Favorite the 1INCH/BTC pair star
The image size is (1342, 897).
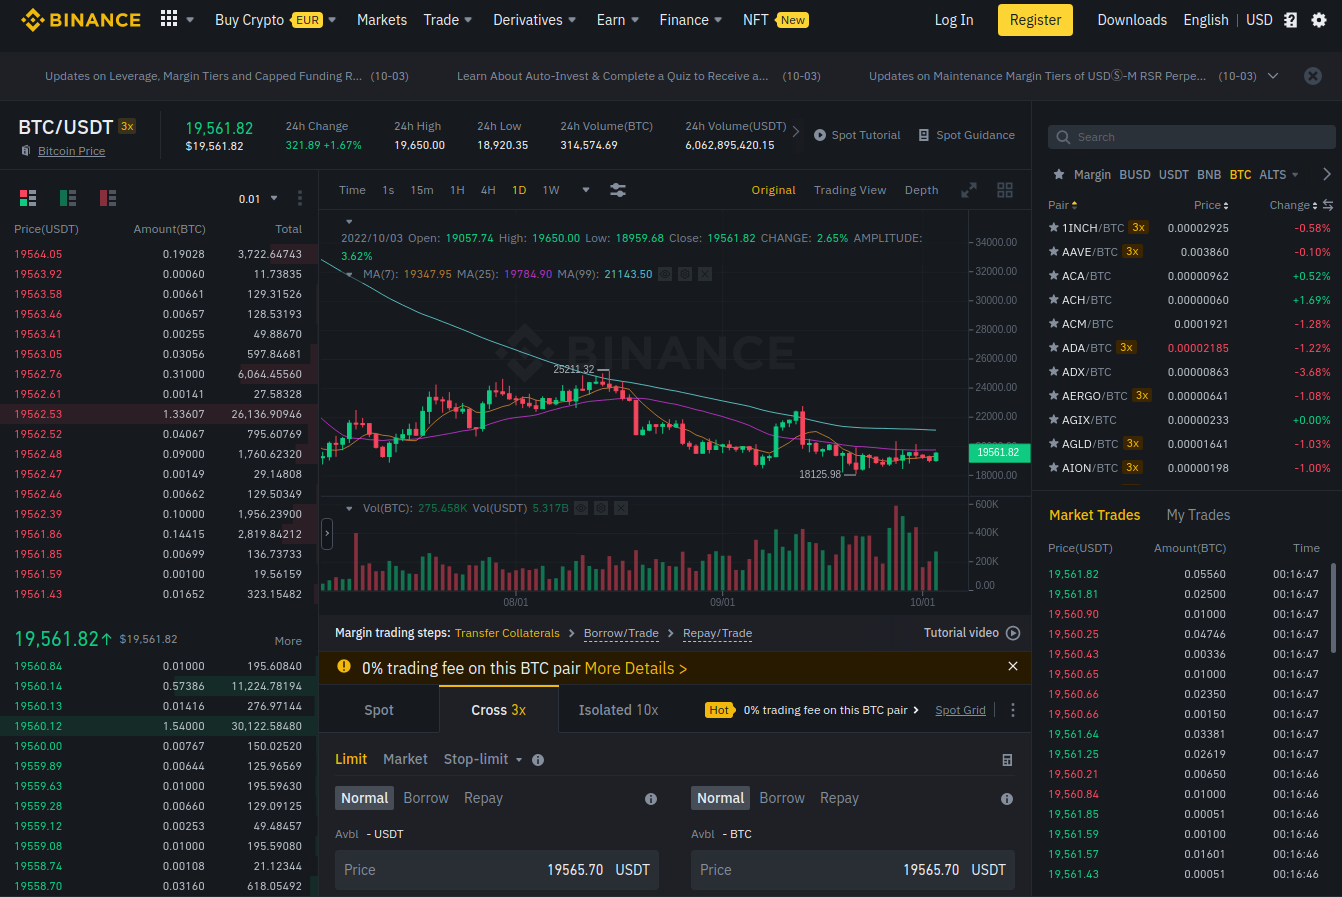1054,228
